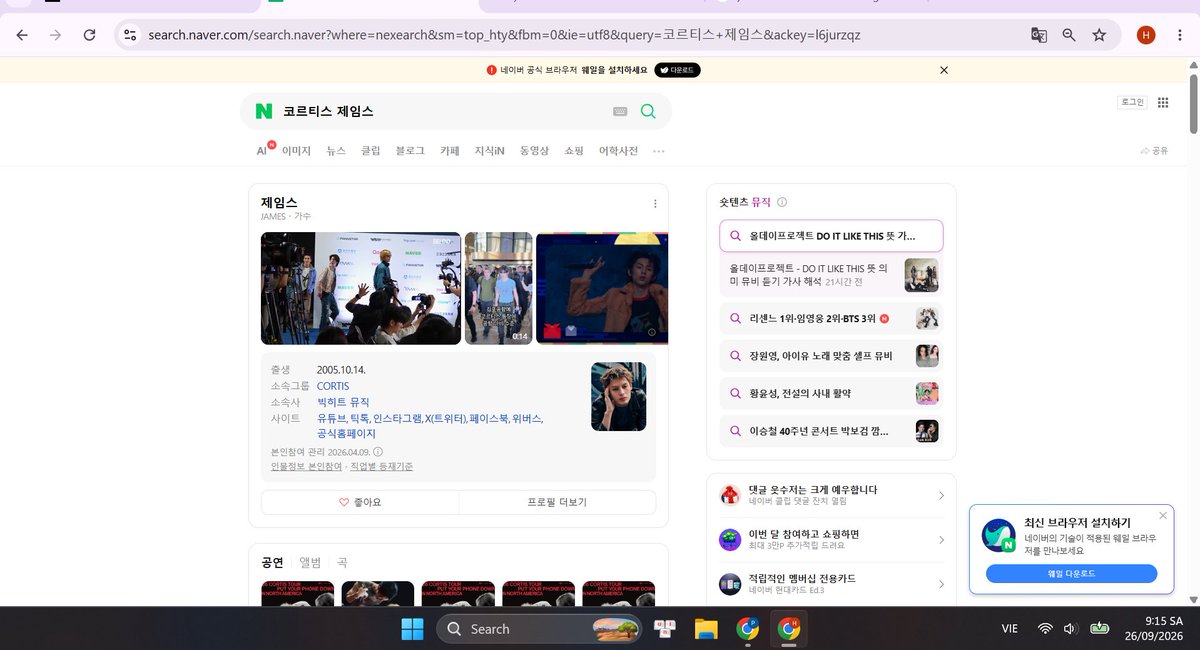Image resolution: width=1200 pixels, height=650 pixels.
Task: Open the Chrome profile avatar H
Action: pyautogui.click(x=1146, y=35)
